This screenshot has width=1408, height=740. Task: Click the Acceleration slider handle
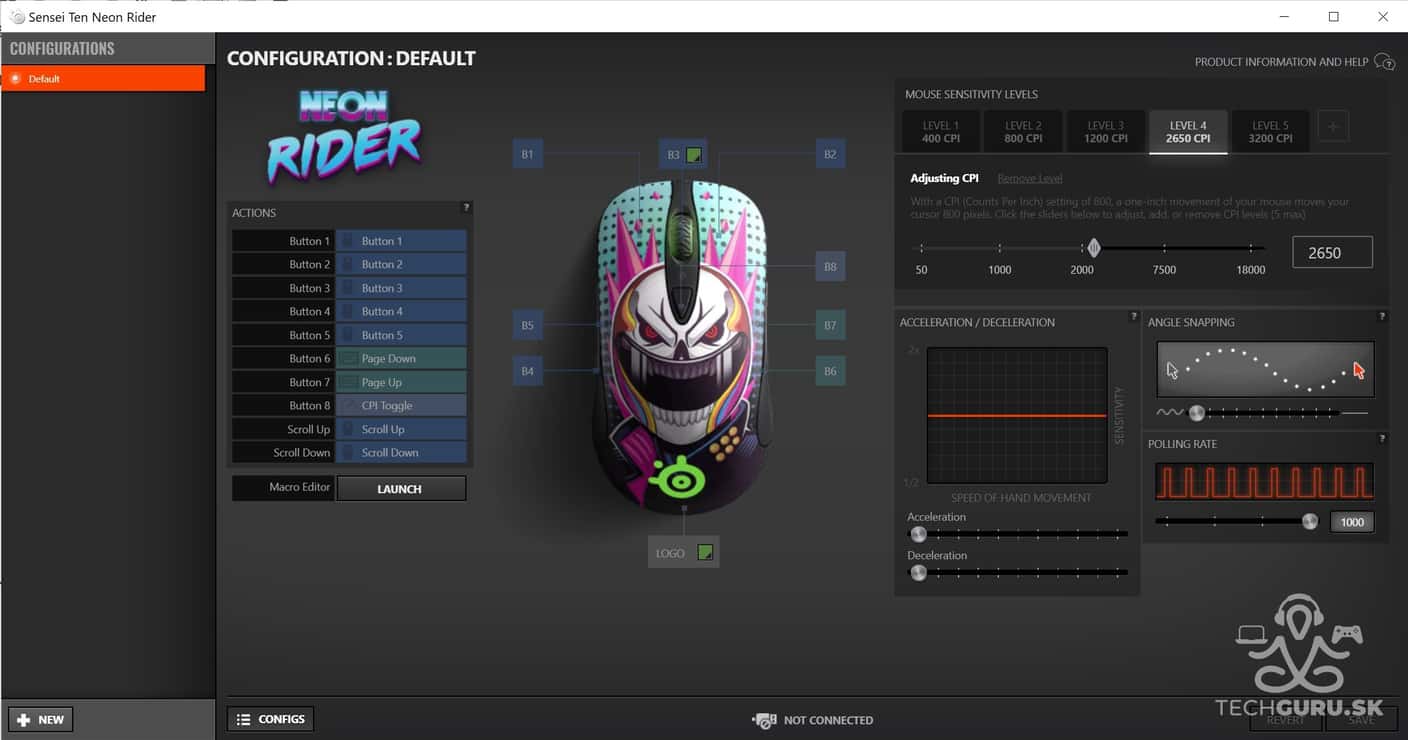[918, 534]
